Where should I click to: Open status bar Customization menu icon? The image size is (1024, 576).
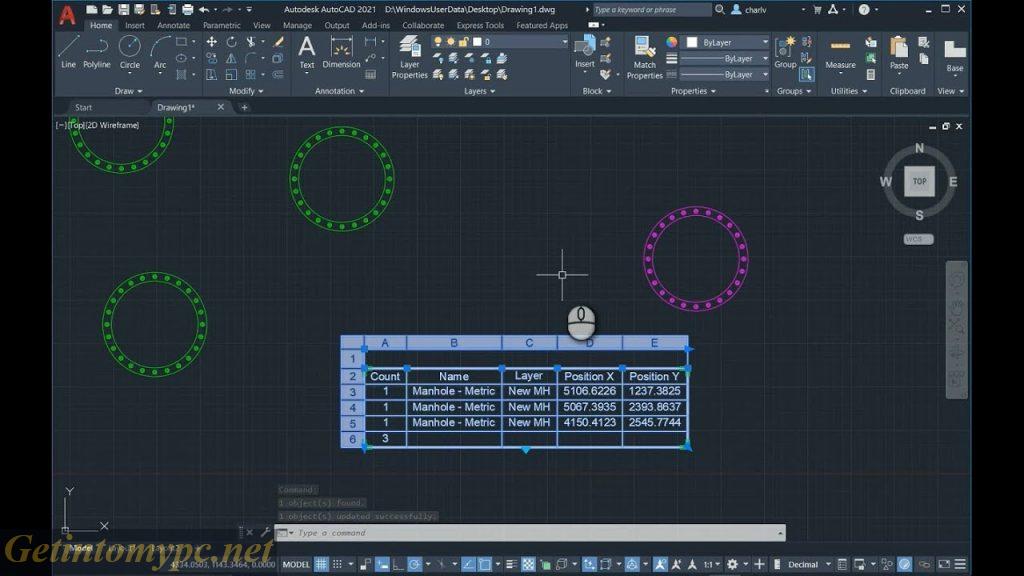tap(960, 564)
